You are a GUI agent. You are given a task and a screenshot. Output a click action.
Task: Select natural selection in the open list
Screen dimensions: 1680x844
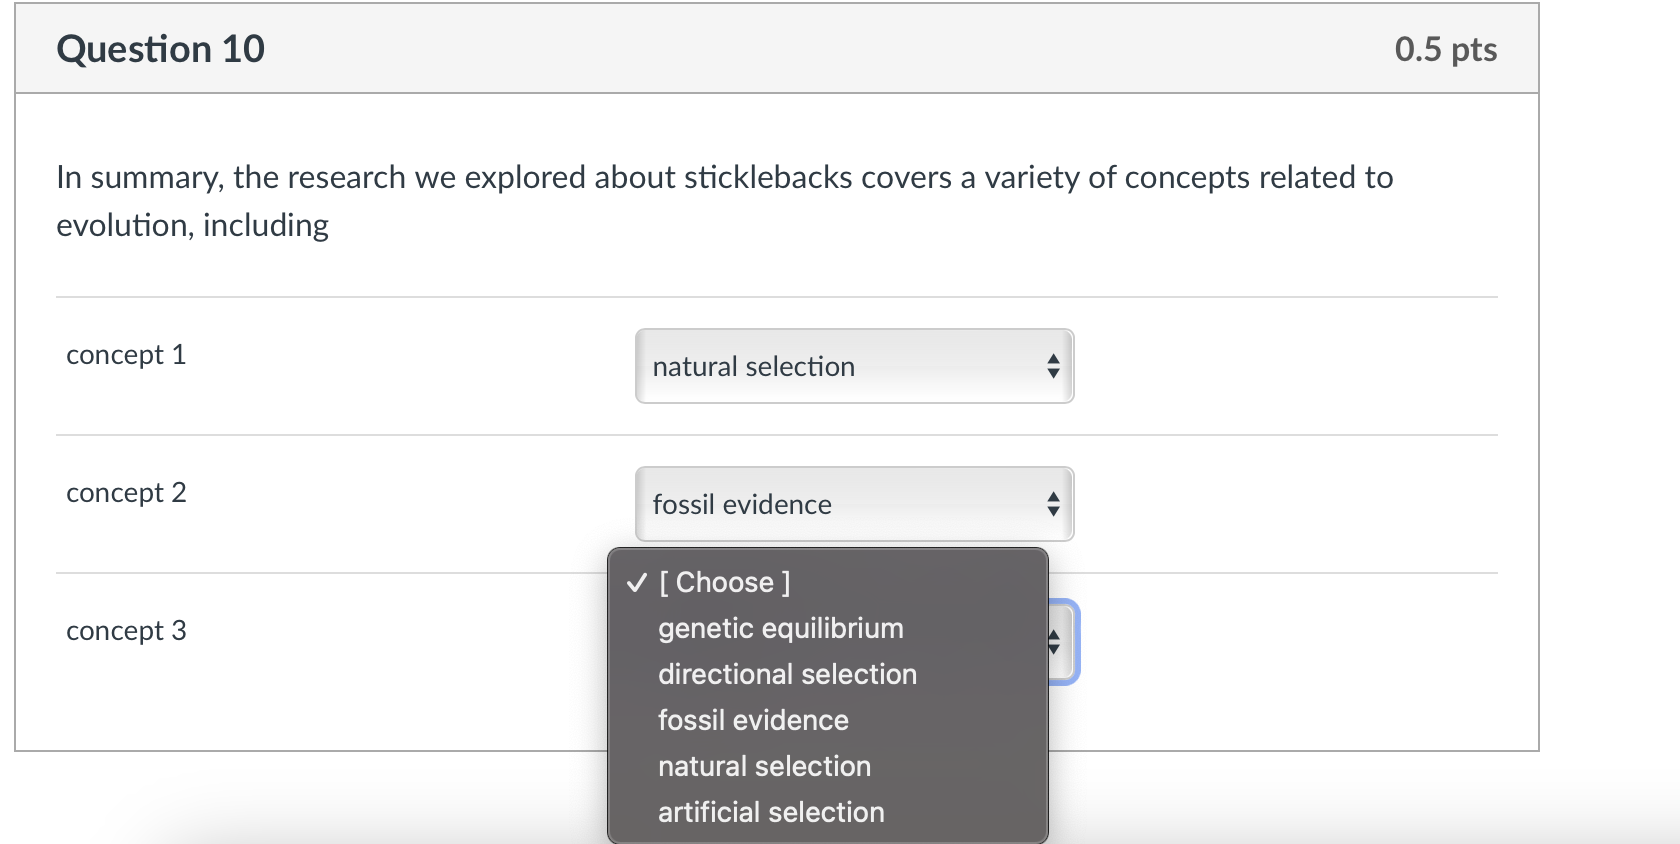(764, 766)
